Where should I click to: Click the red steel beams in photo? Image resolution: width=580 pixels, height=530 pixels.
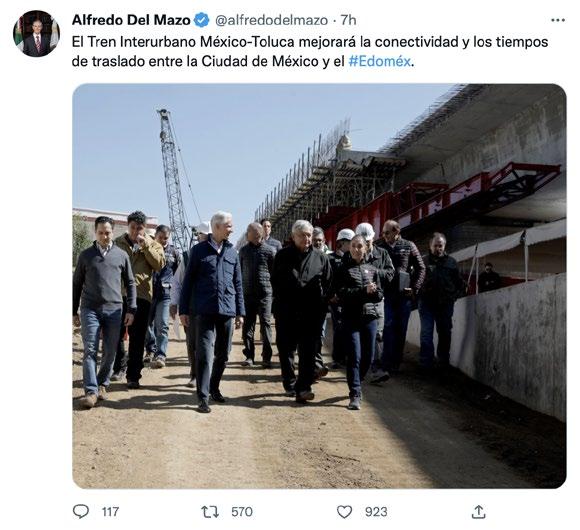coord(444,200)
